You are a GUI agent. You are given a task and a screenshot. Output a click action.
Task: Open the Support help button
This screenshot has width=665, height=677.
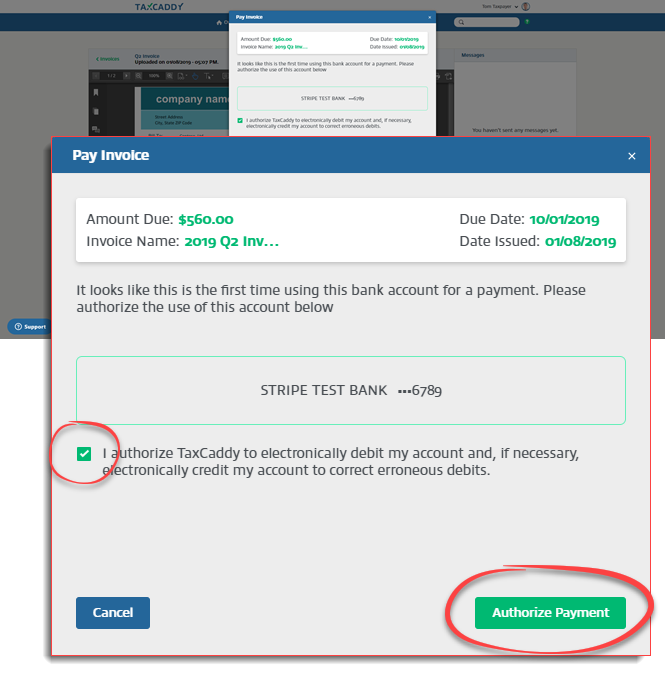tap(28, 327)
